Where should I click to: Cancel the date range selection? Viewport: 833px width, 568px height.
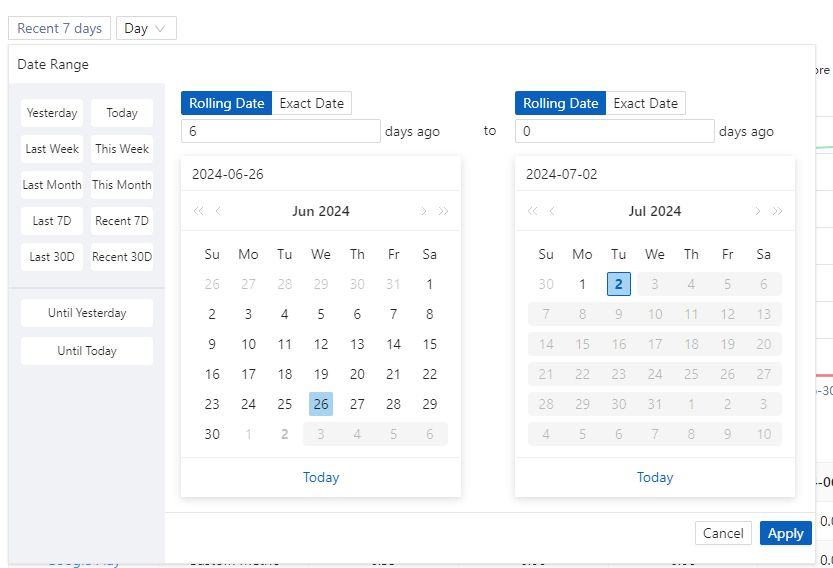(722, 533)
